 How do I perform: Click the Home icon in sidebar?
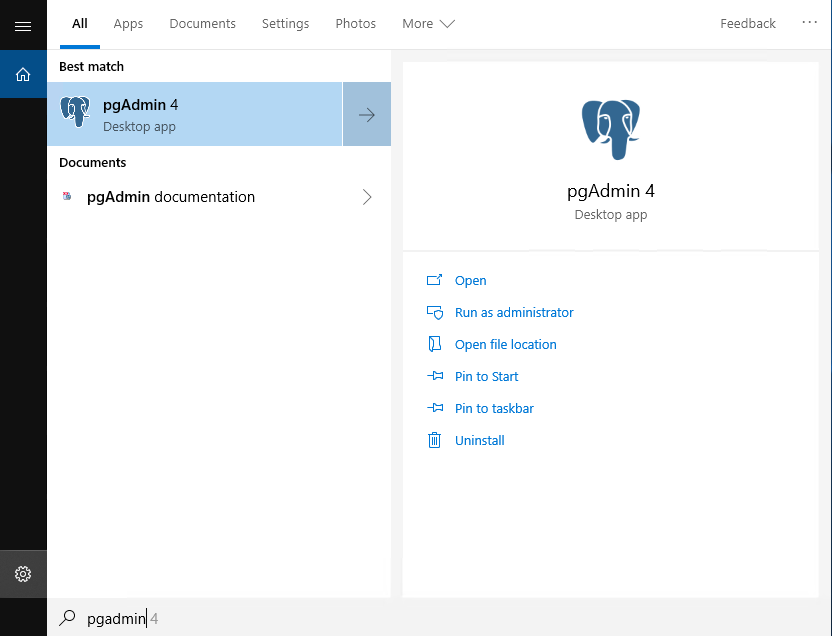point(23,74)
